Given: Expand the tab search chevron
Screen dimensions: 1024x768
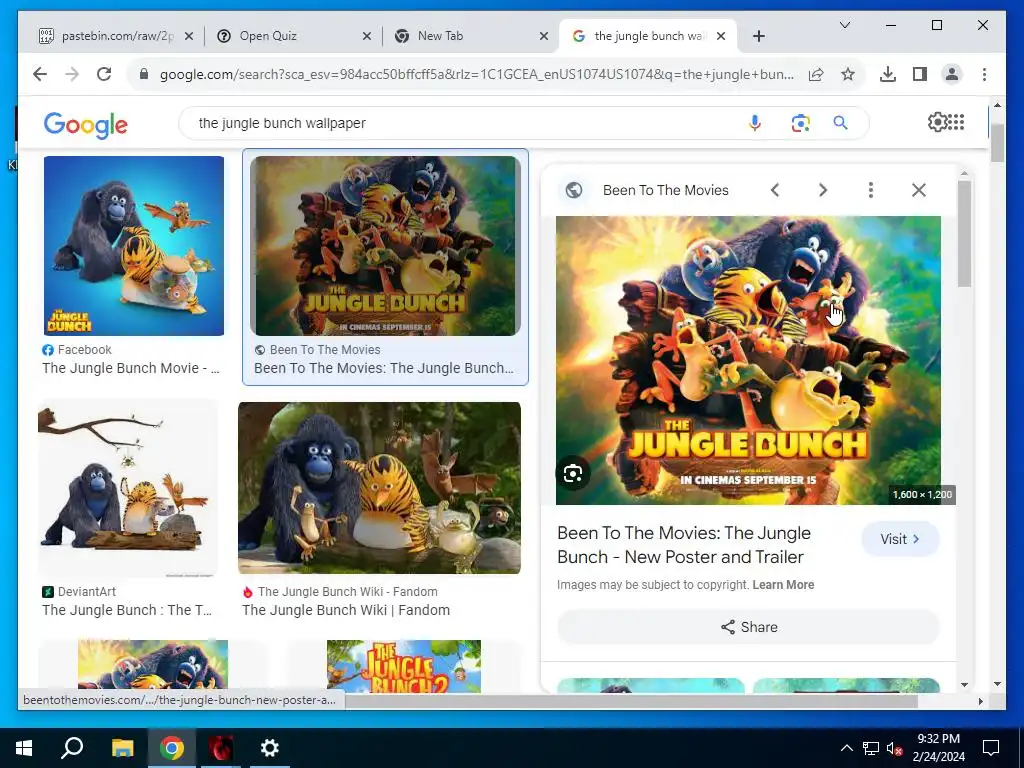Looking at the screenshot, I should click(844, 25).
